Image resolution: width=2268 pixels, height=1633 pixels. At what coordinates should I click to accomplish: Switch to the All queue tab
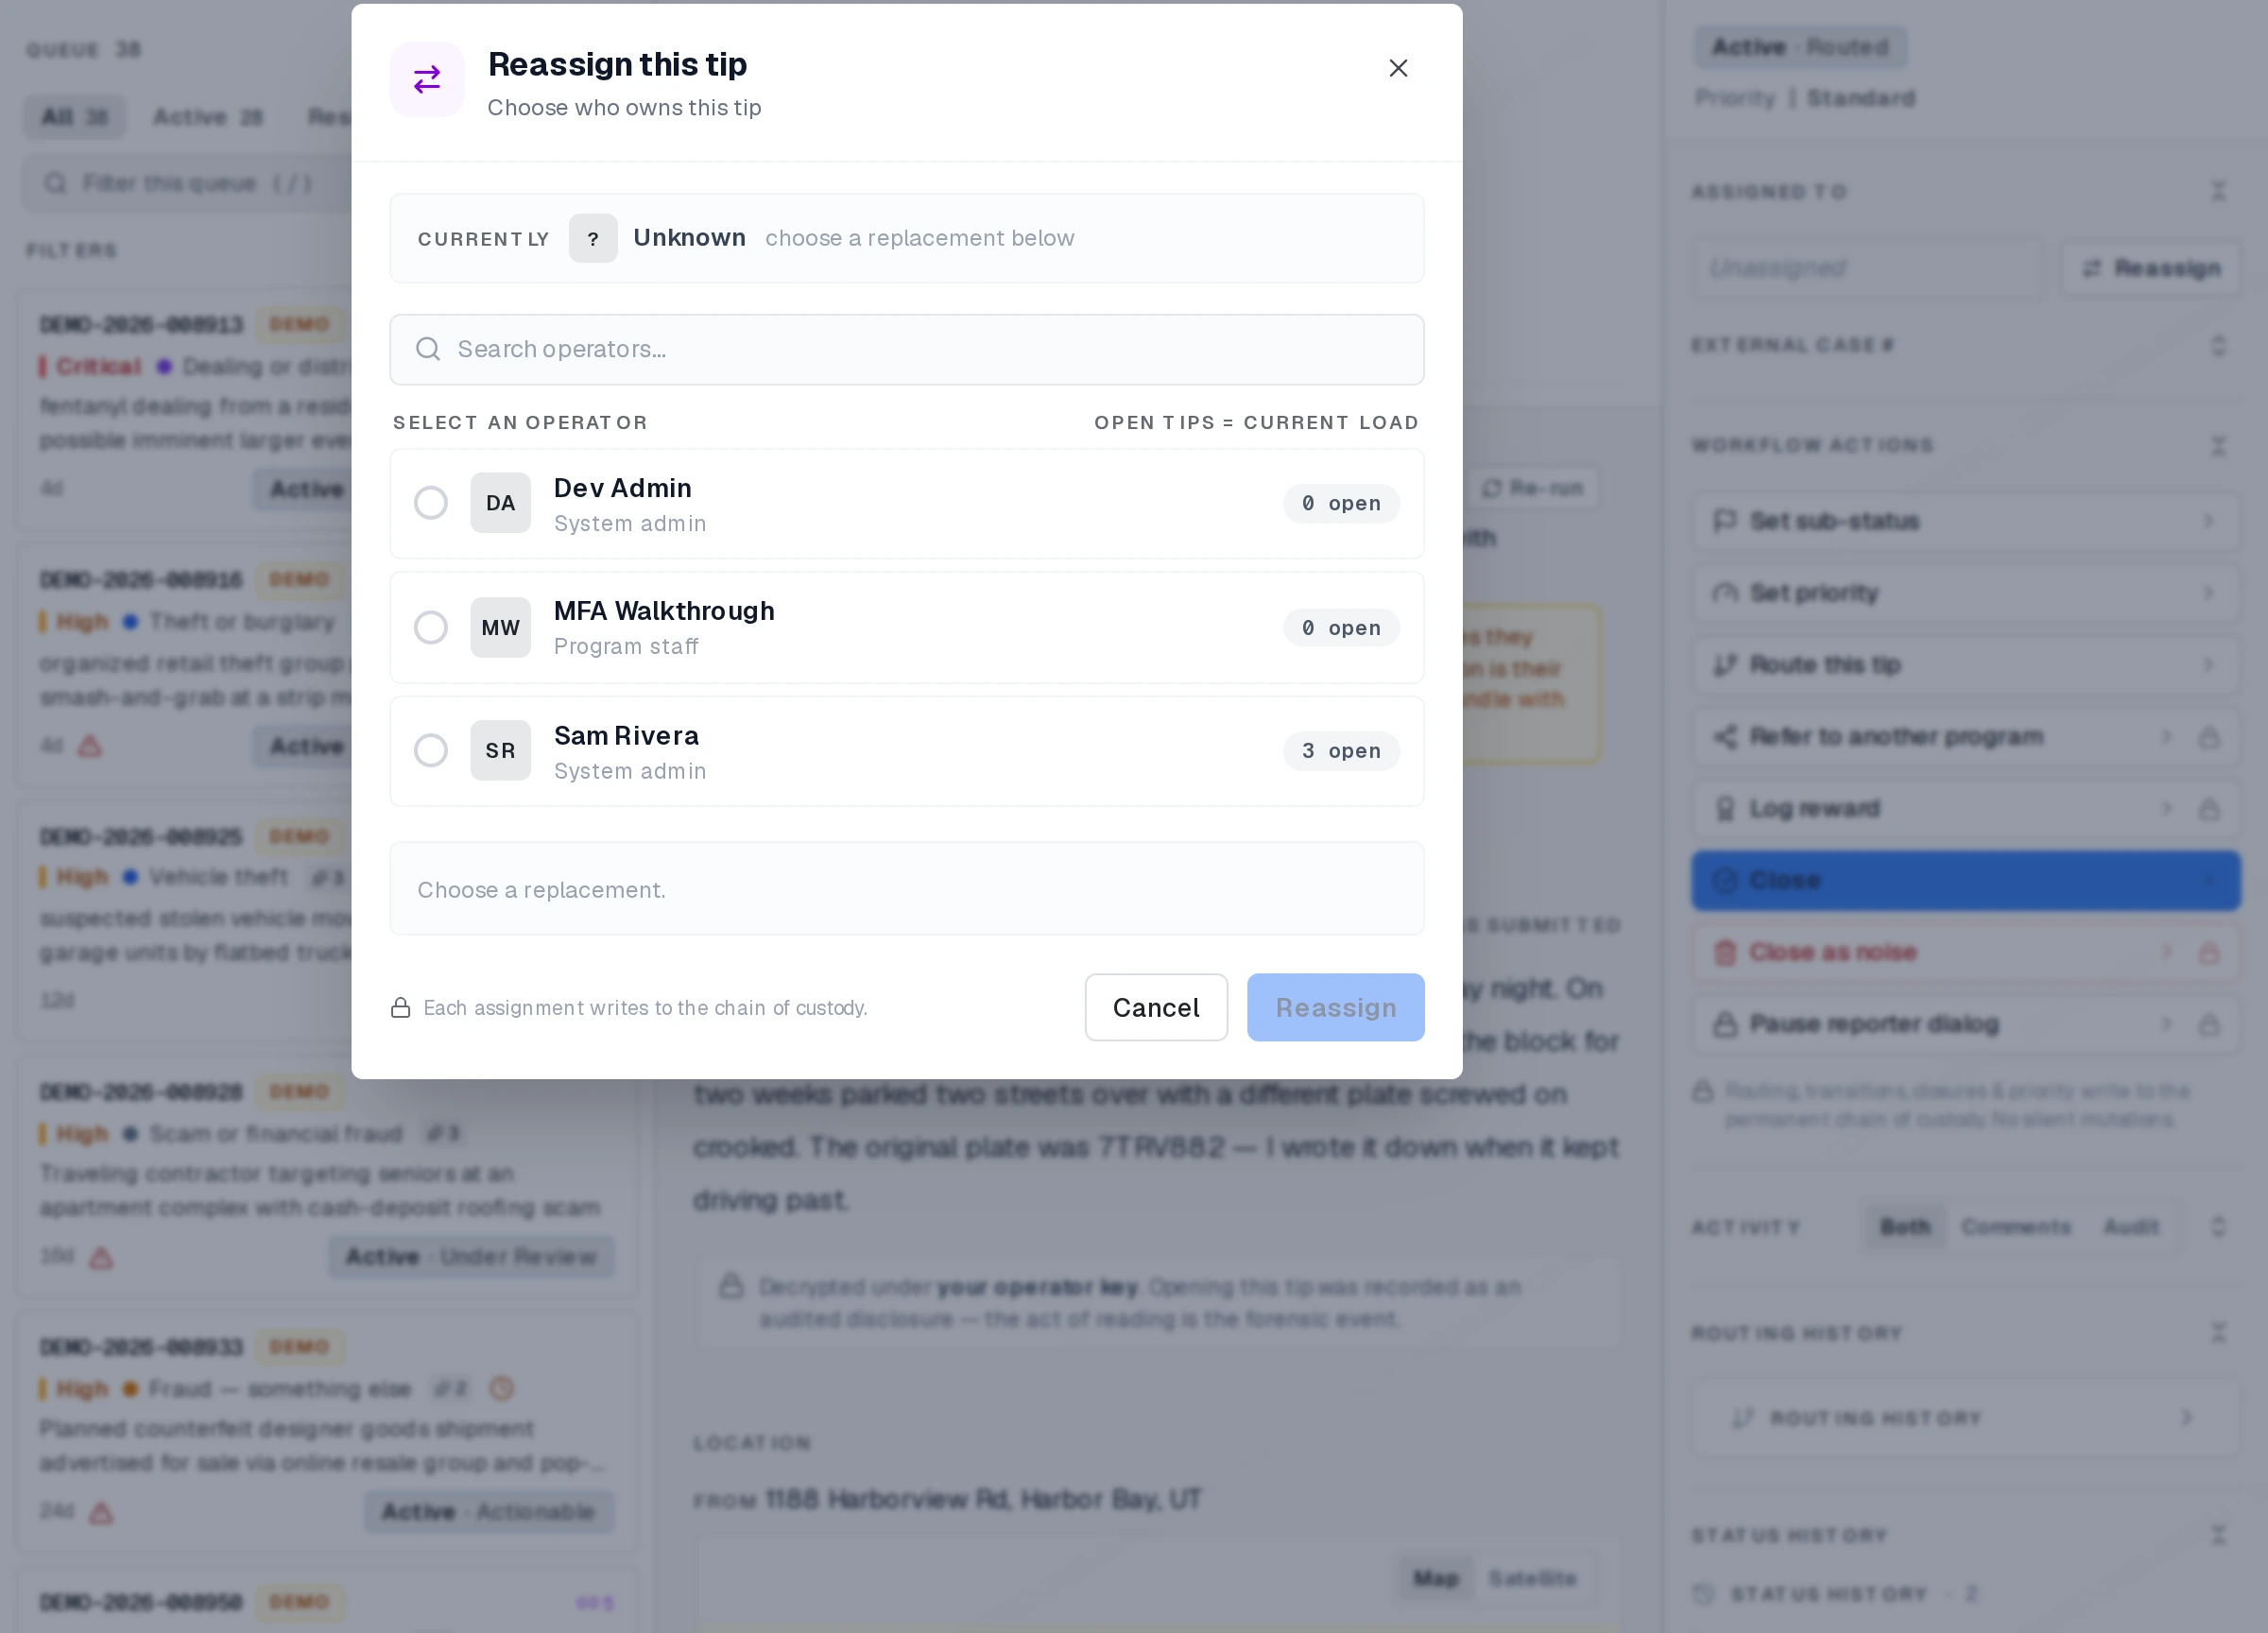(75, 117)
